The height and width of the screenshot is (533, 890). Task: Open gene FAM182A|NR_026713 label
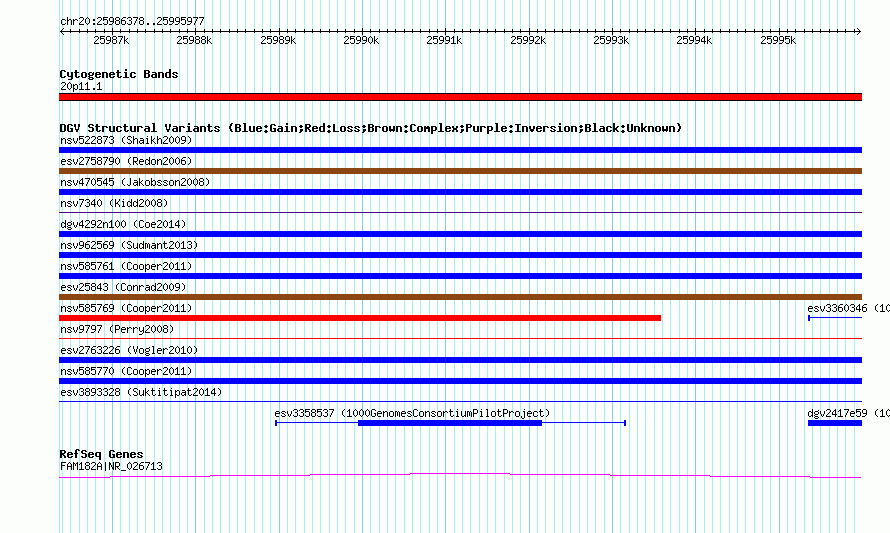[x=111, y=467]
